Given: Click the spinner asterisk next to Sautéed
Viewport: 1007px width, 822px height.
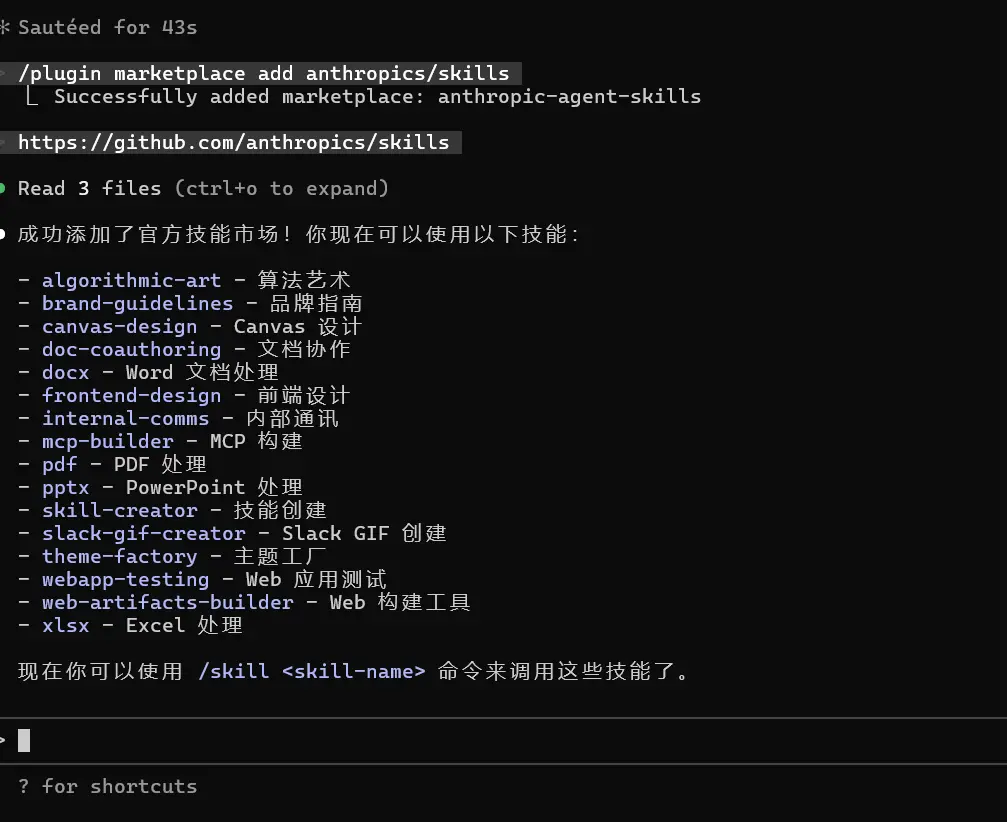Looking at the screenshot, I should (x=4, y=27).
